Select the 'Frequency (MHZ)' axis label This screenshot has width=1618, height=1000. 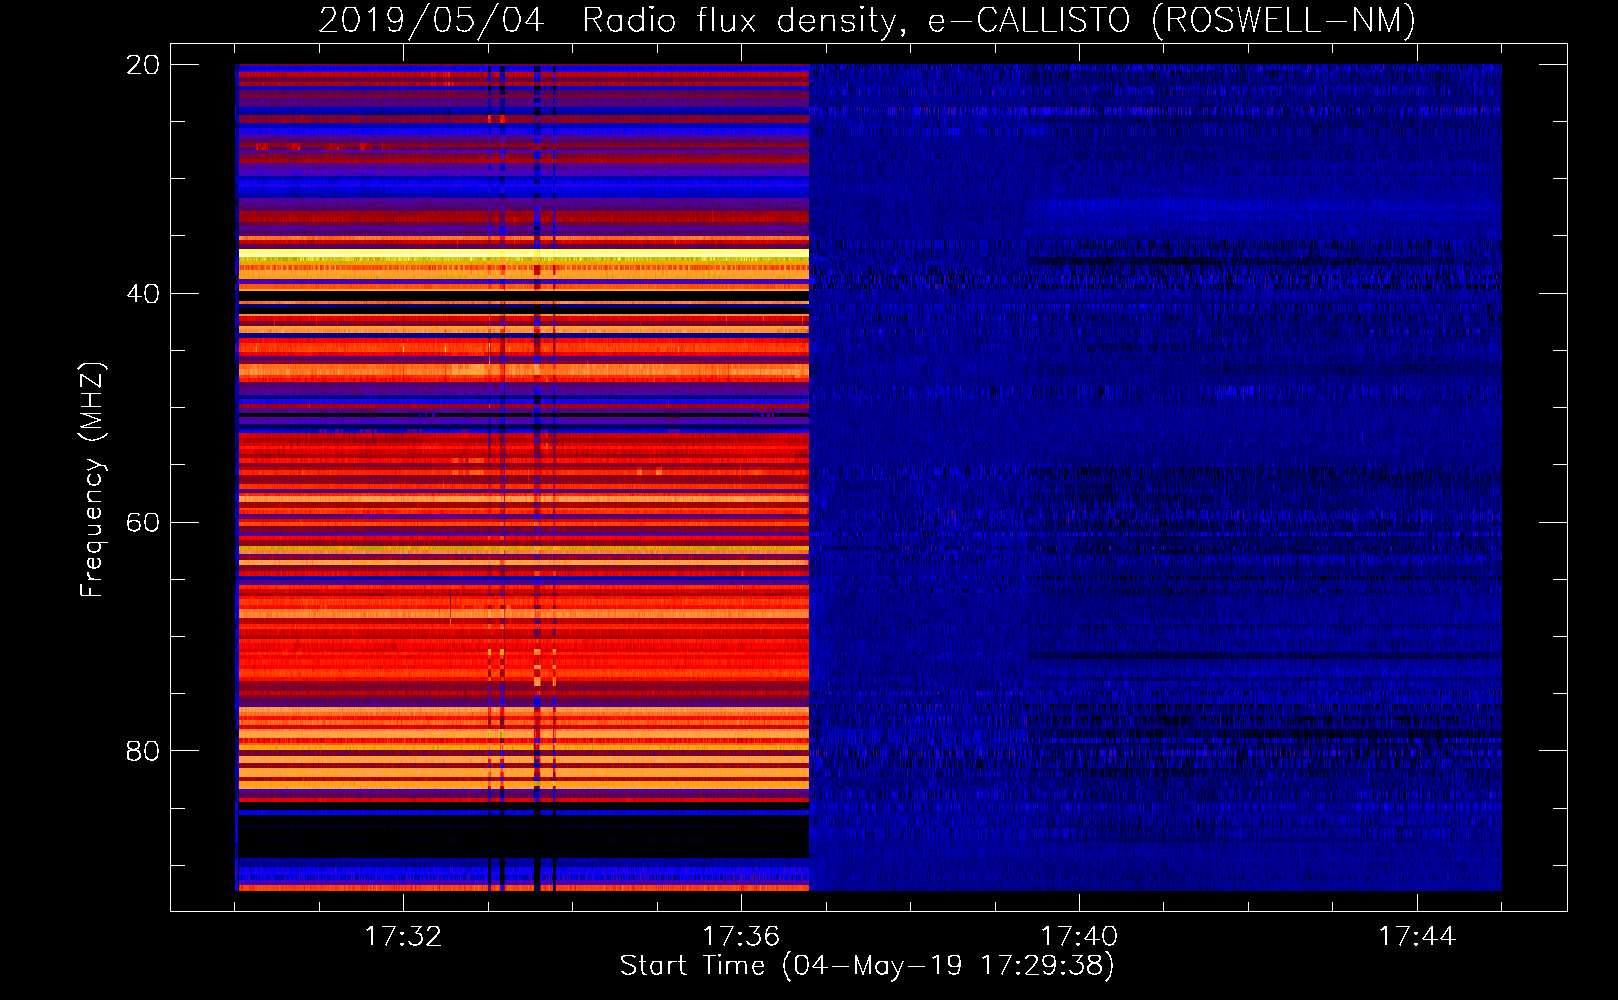[91, 480]
